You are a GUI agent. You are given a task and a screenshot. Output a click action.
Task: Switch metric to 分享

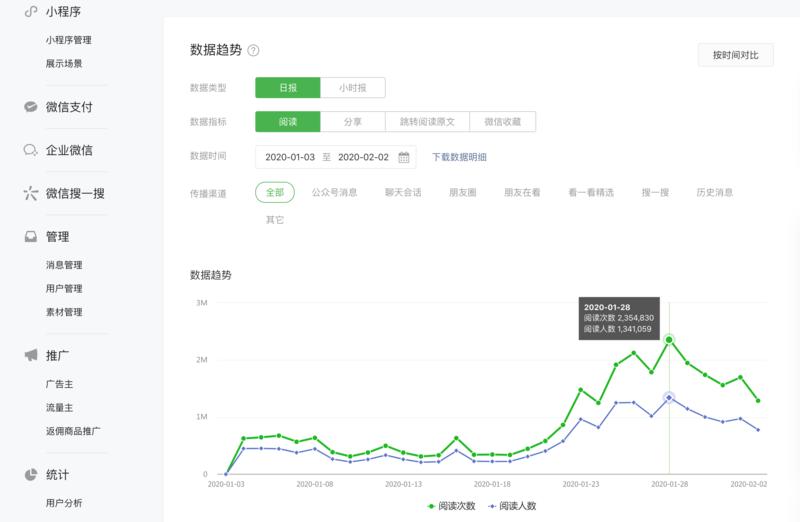(x=353, y=121)
